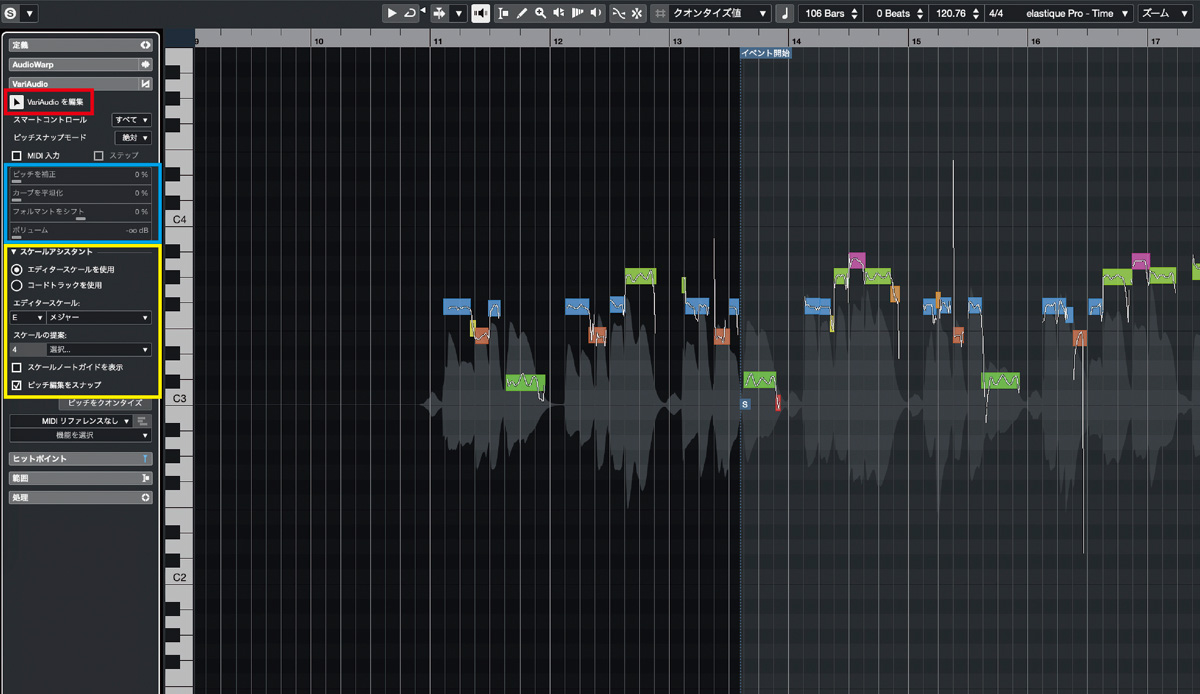1200x694 pixels.
Task: Activate the VariAudio を編集 arrow tool
Action: pos(17,101)
